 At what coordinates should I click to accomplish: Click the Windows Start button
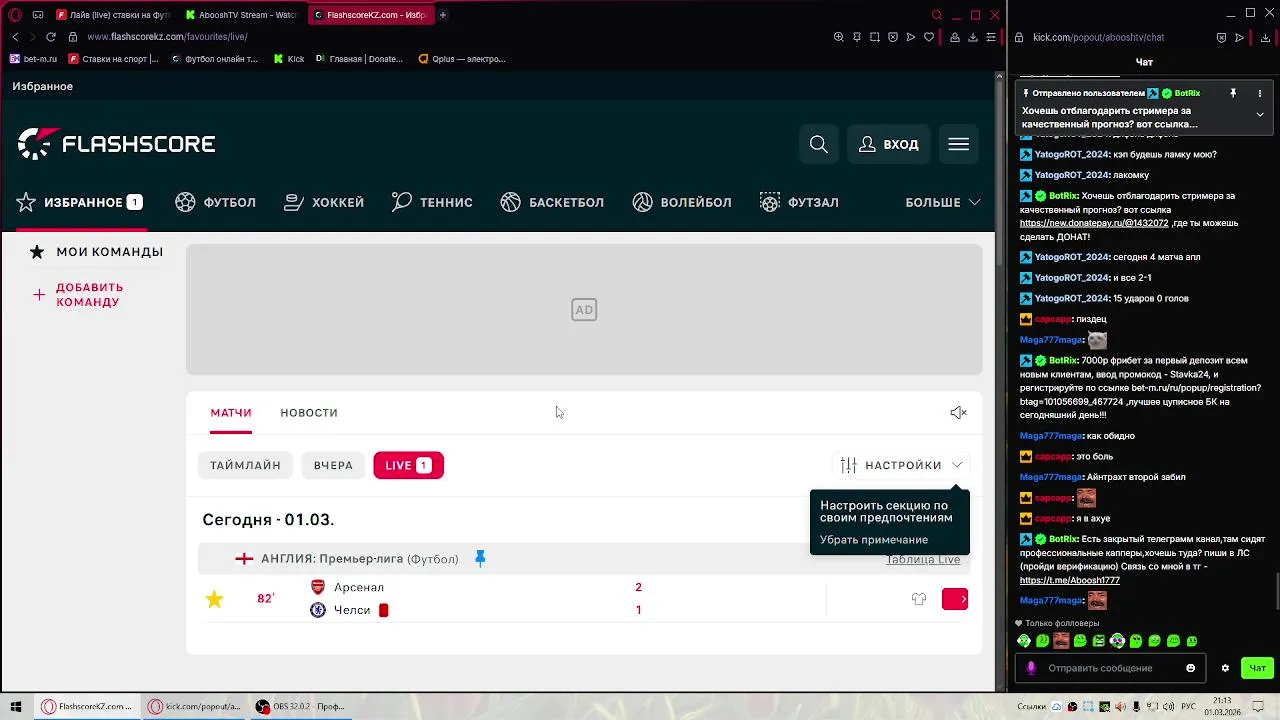click(x=15, y=707)
